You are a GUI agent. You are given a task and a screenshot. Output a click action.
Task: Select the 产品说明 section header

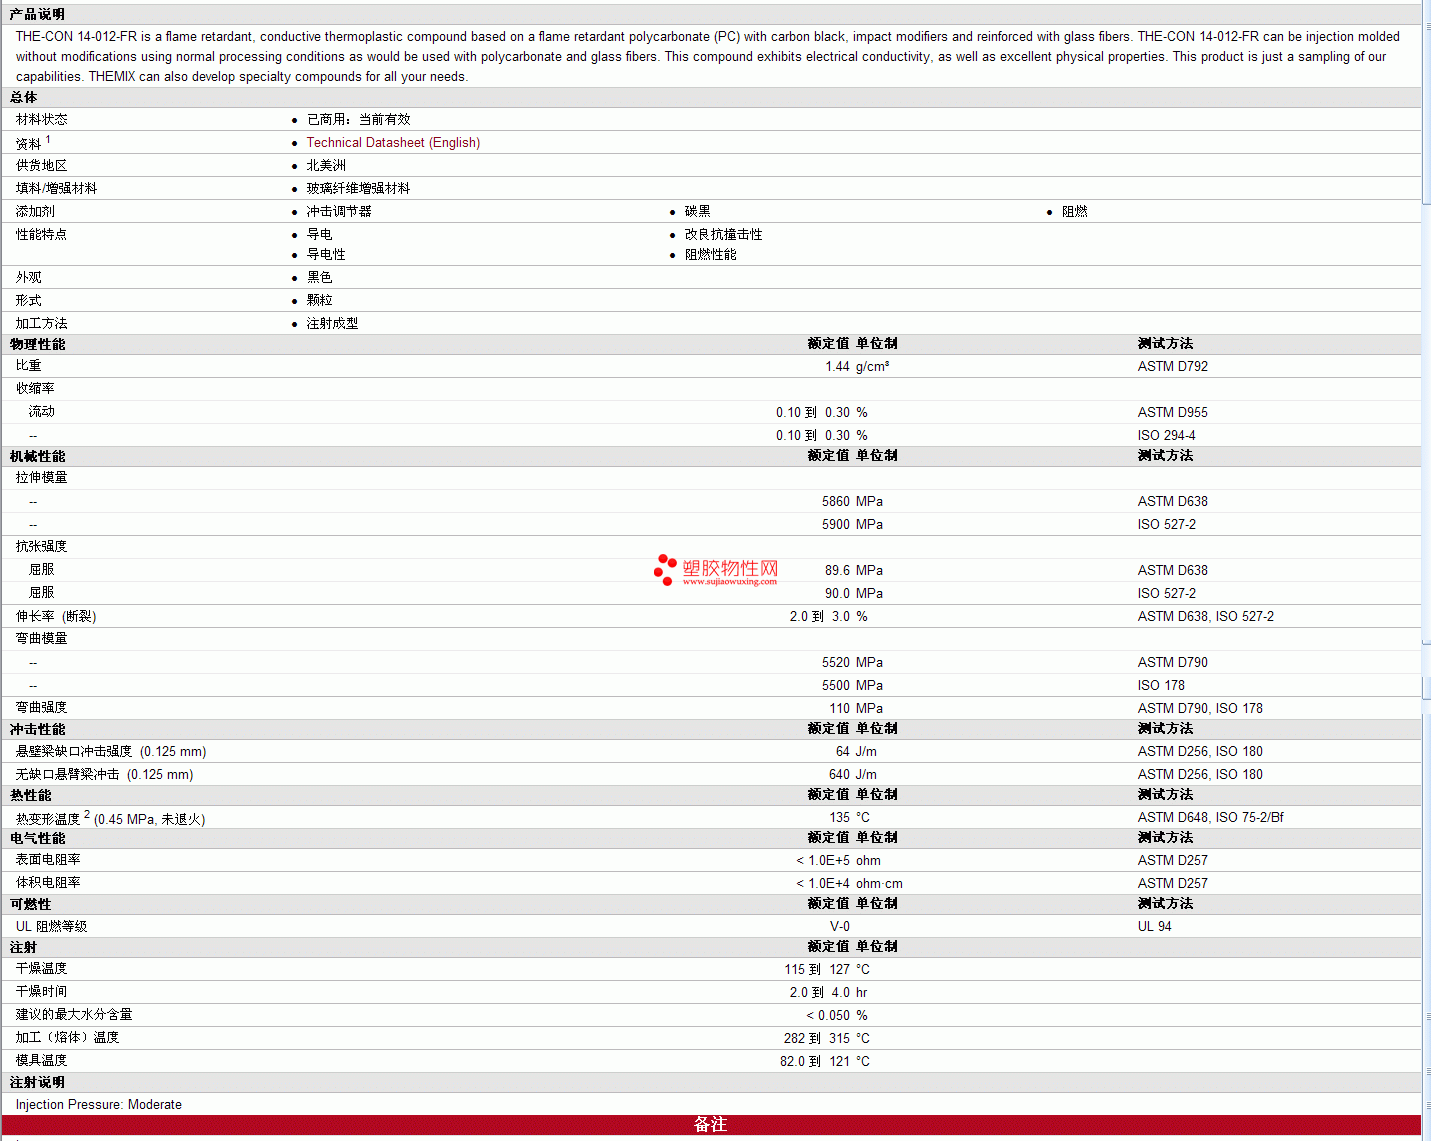pyautogui.click(x=37, y=14)
